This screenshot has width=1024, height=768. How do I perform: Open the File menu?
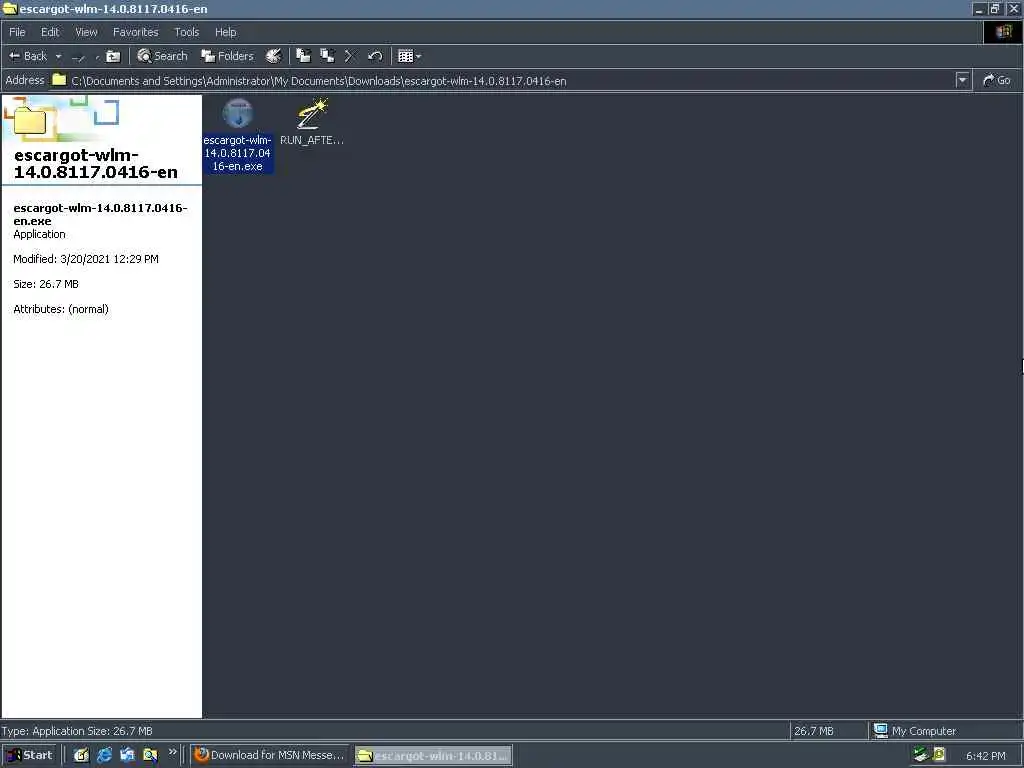click(18, 32)
